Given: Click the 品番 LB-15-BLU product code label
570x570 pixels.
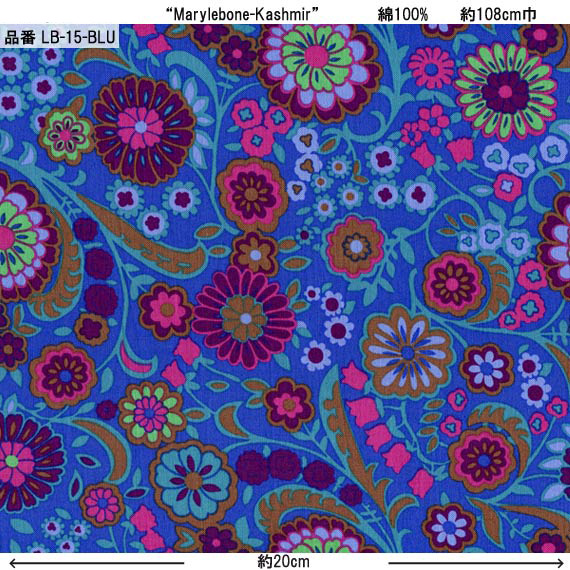Looking at the screenshot, I should pyautogui.click(x=60, y=37).
